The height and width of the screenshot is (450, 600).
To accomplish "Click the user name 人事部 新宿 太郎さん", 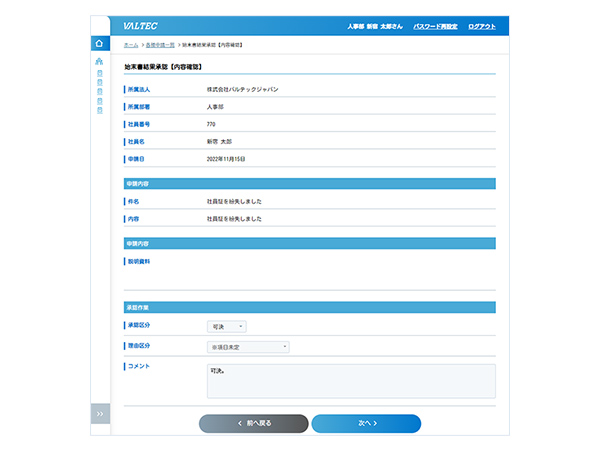I will (x=374, y=25).
